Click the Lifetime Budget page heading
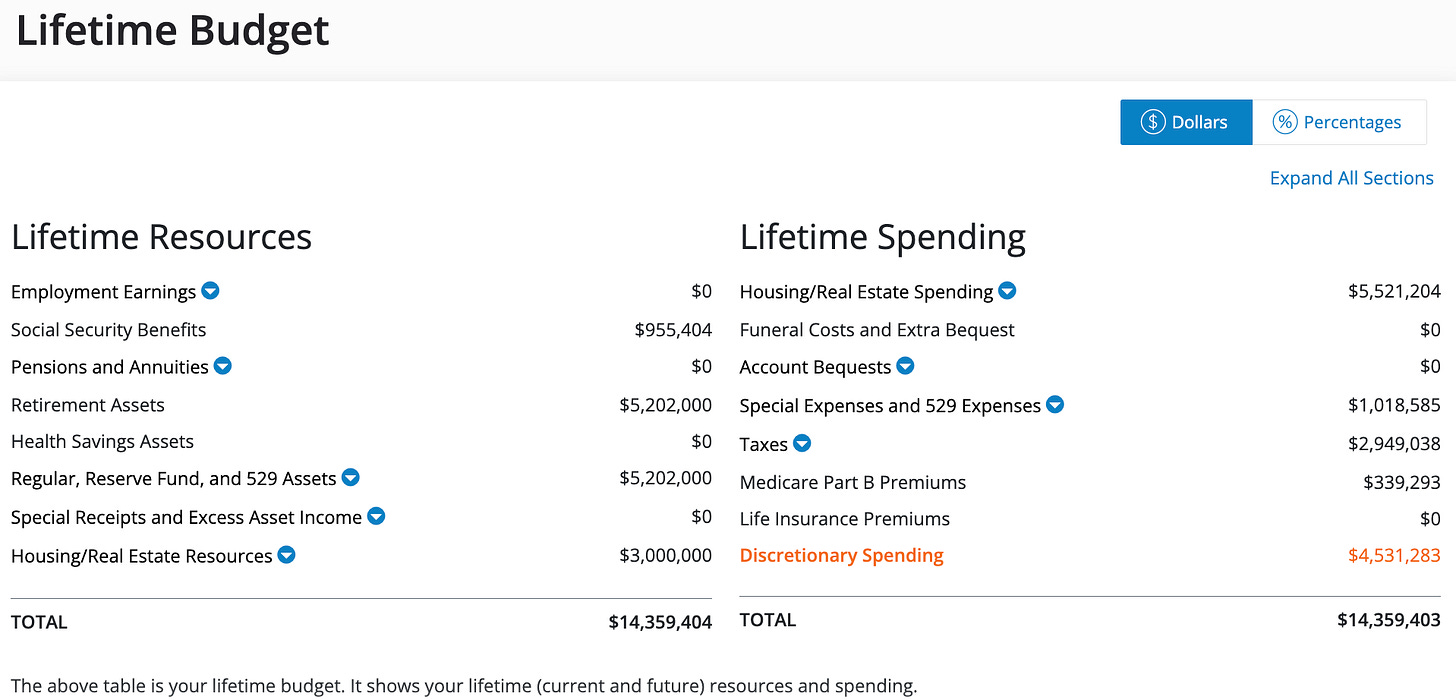1456x700 pixels. pos(173,32)
